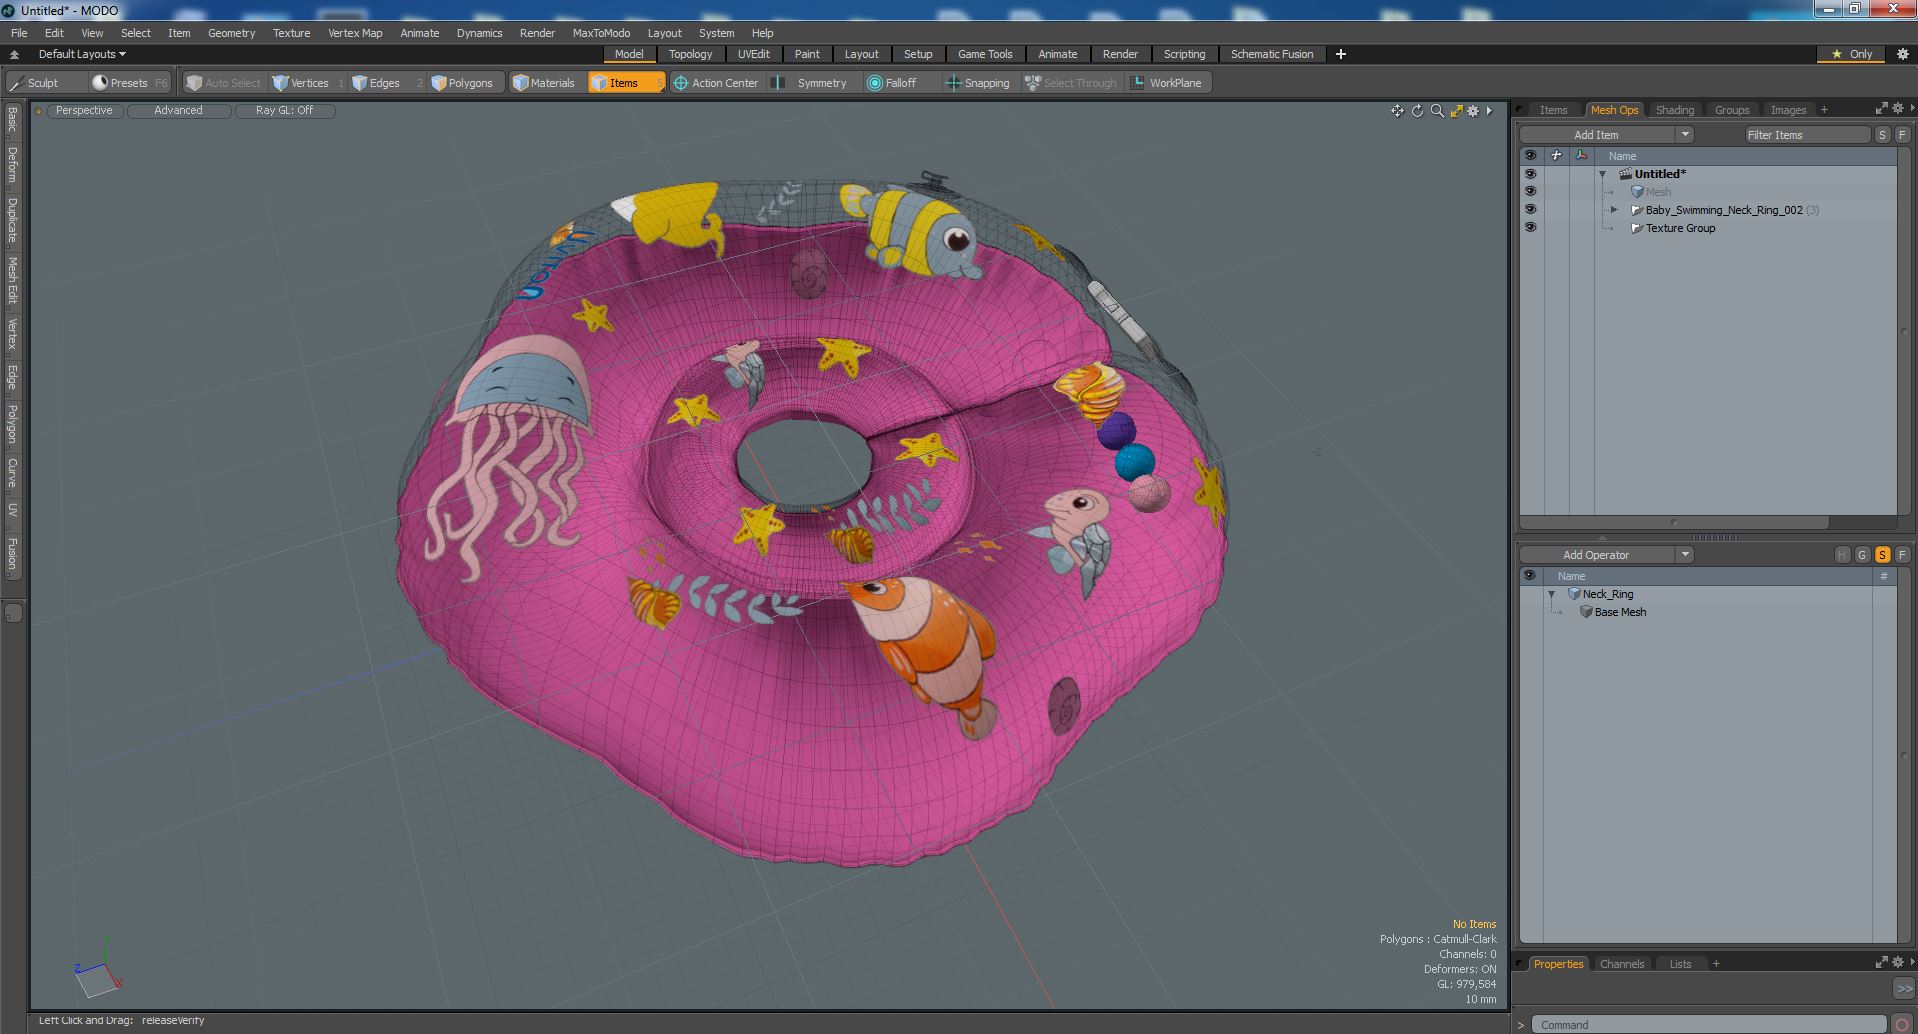Viewport: 1918px width, 1034px height.
Task: Open the Deform side tab
Action: [12, 165]
